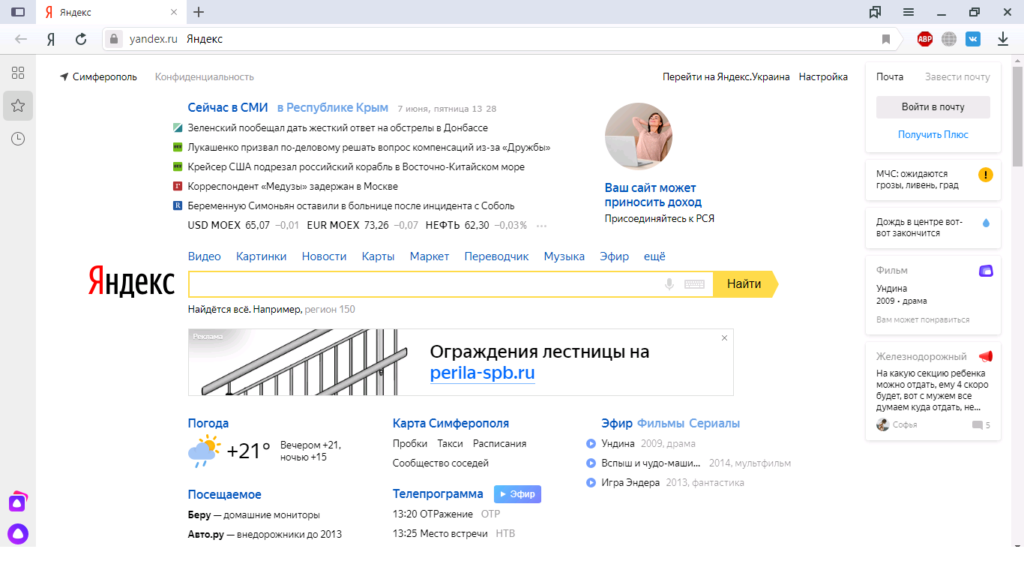Go back to the previous page

coord(21,39)
